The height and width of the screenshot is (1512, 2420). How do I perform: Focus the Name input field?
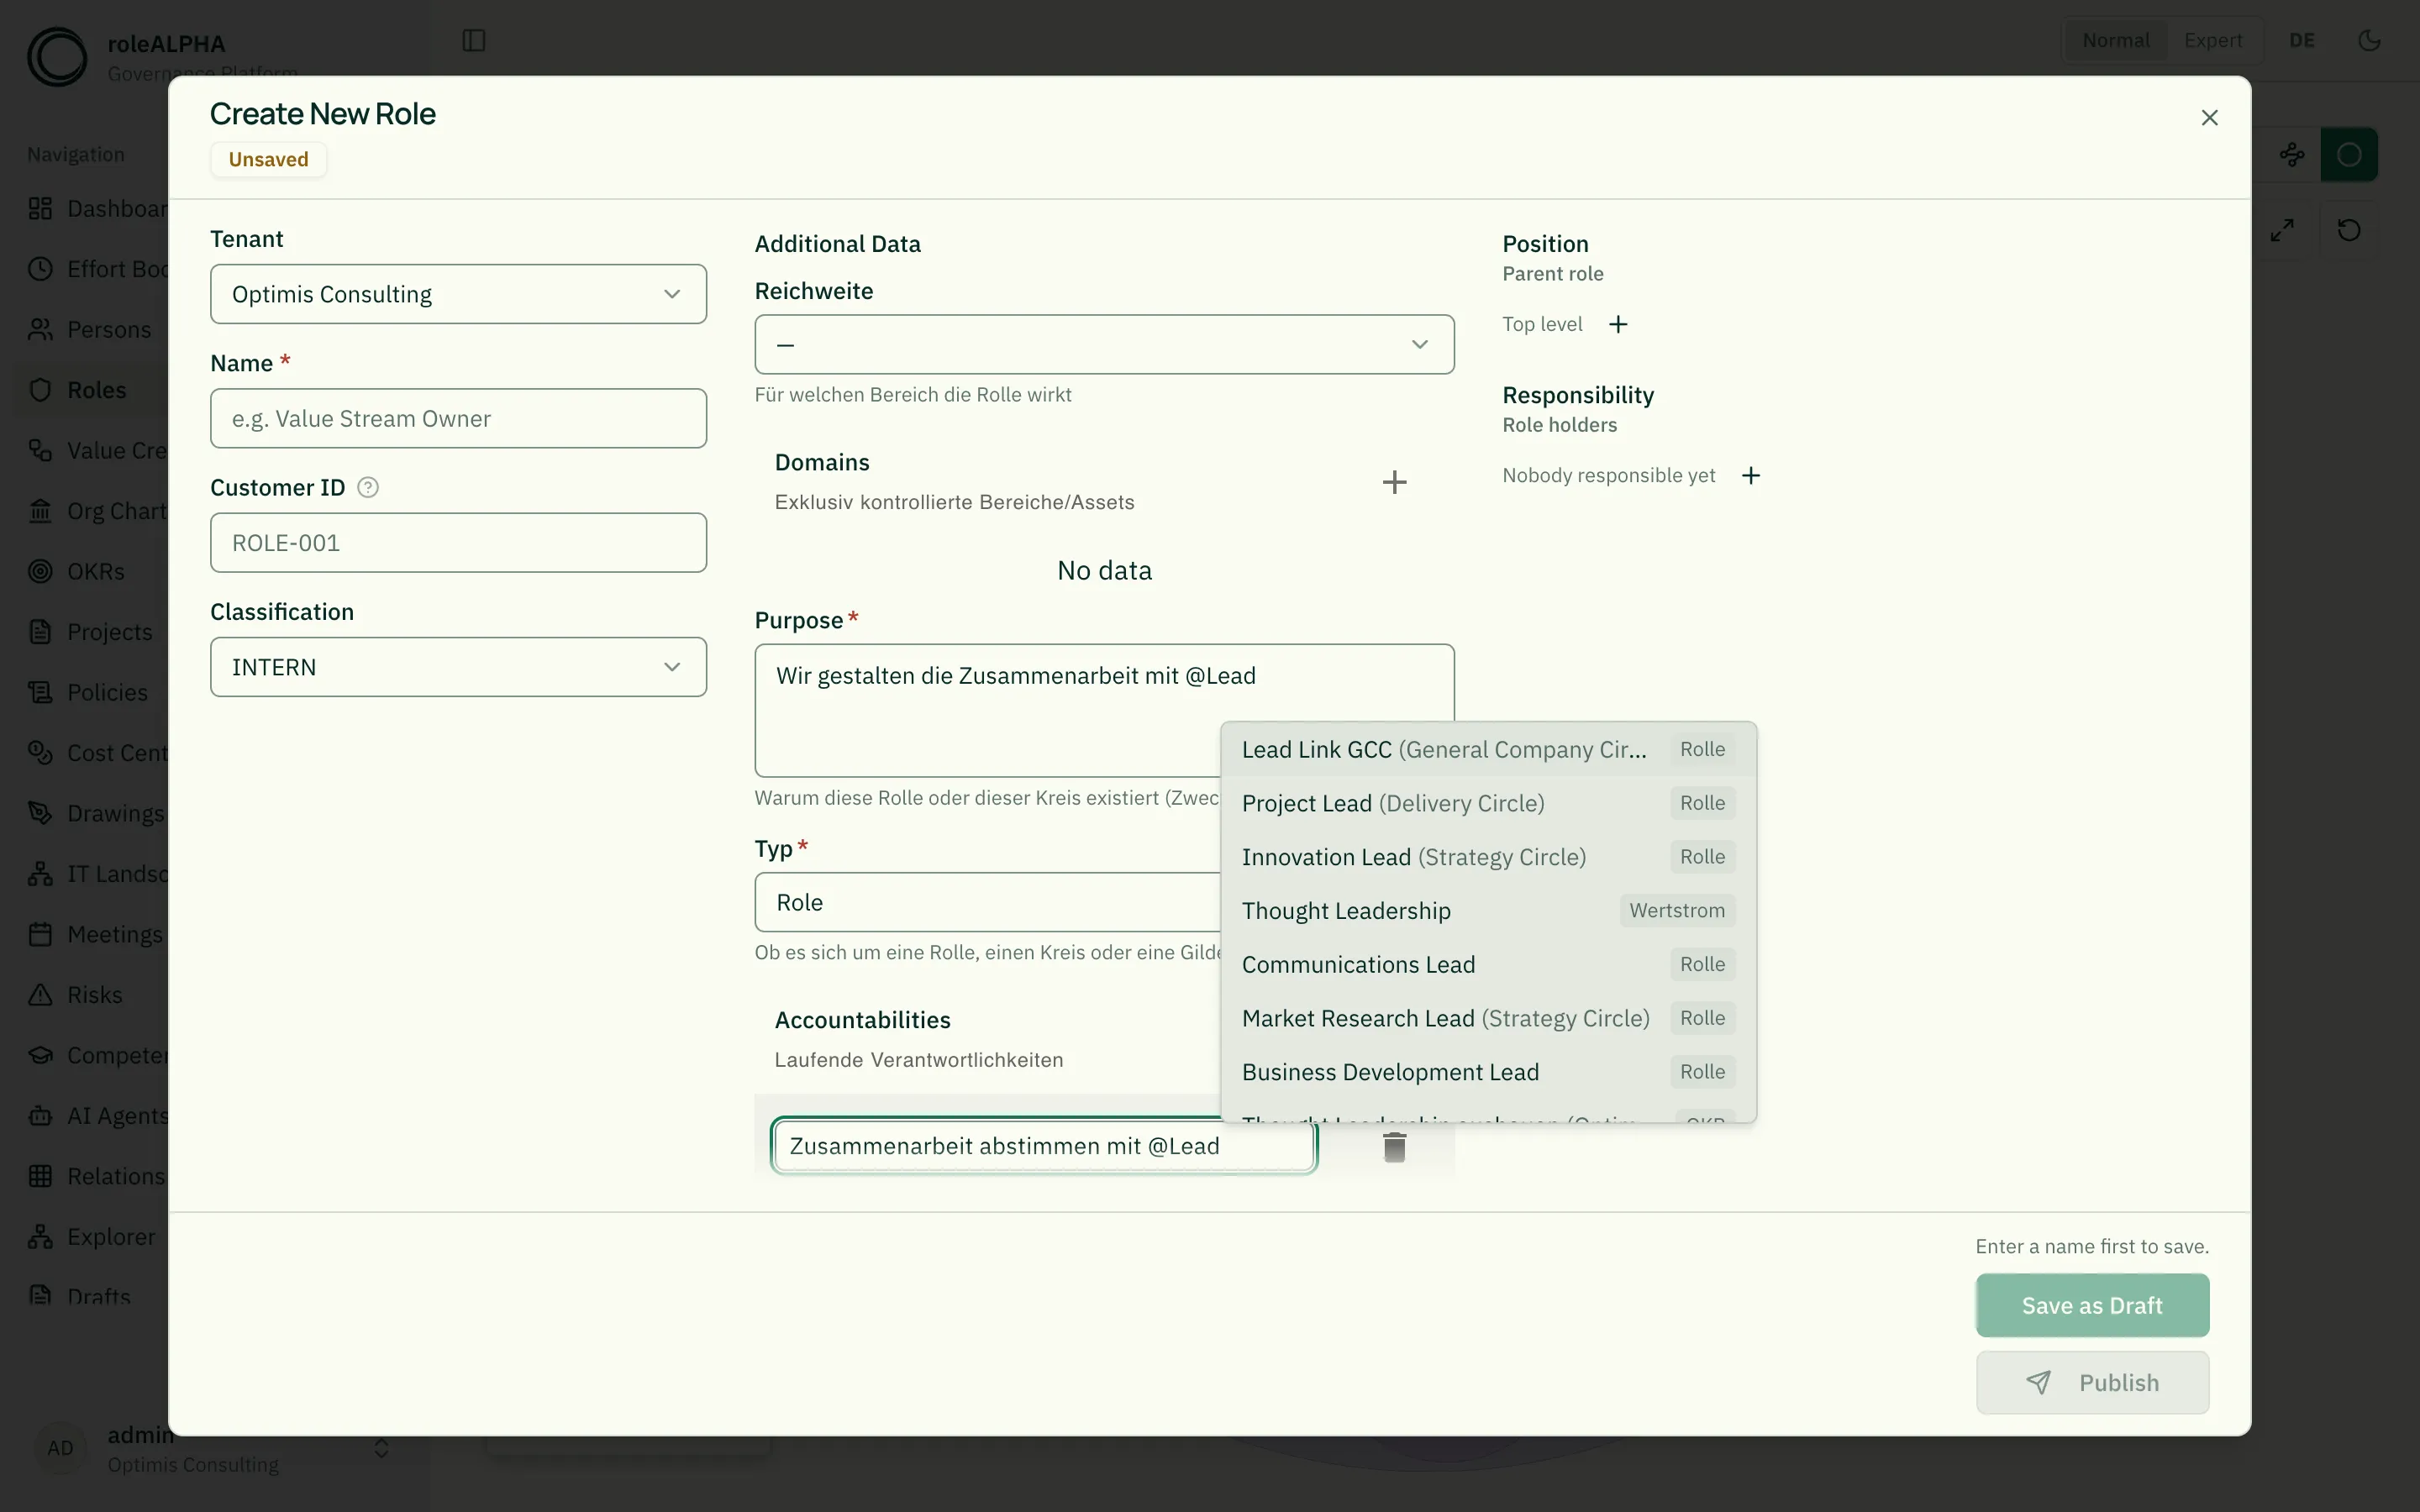tap(458, 418)
